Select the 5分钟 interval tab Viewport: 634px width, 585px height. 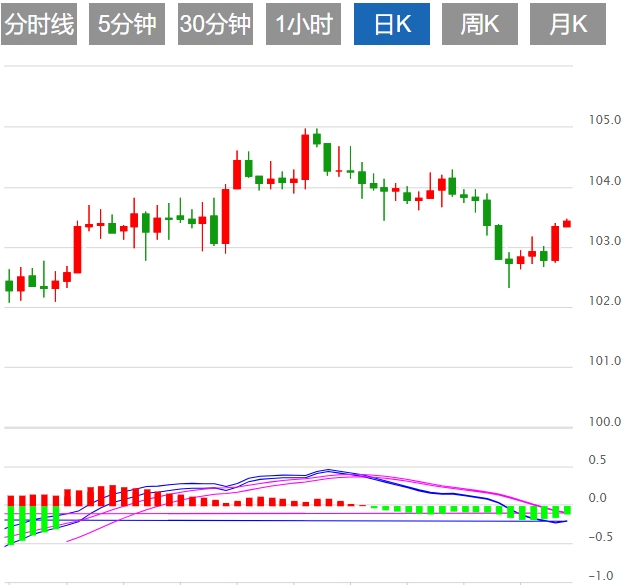point(127,24)
